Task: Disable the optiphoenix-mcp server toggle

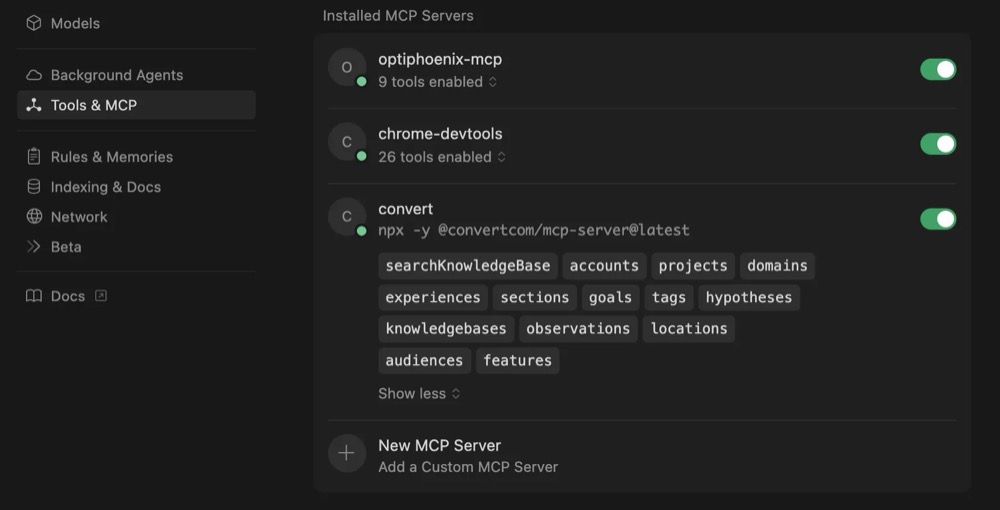Action: 937,69
